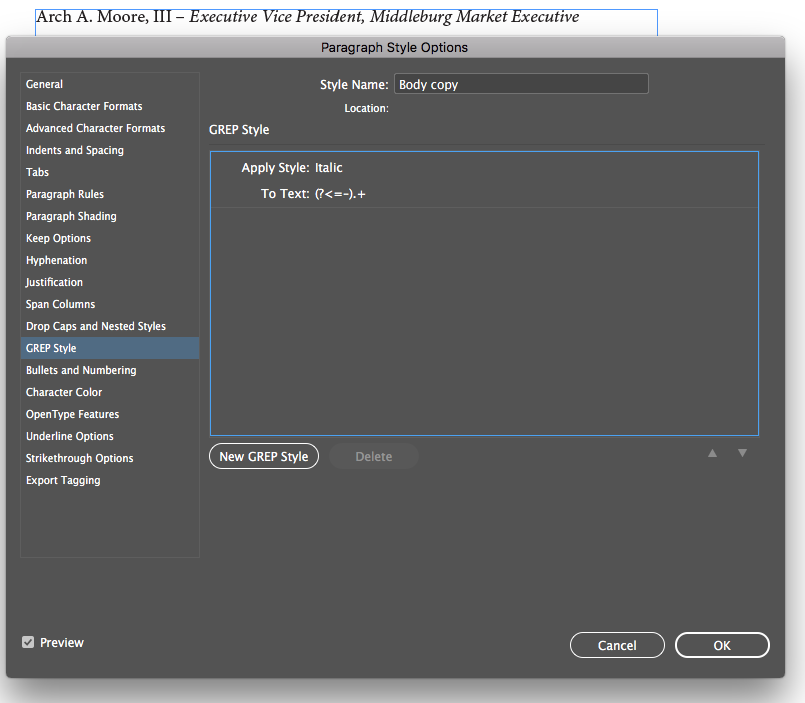This screenshot has width=805, height=703.
Task: Edit the Style Name field
Action: [x=521, y=85]
